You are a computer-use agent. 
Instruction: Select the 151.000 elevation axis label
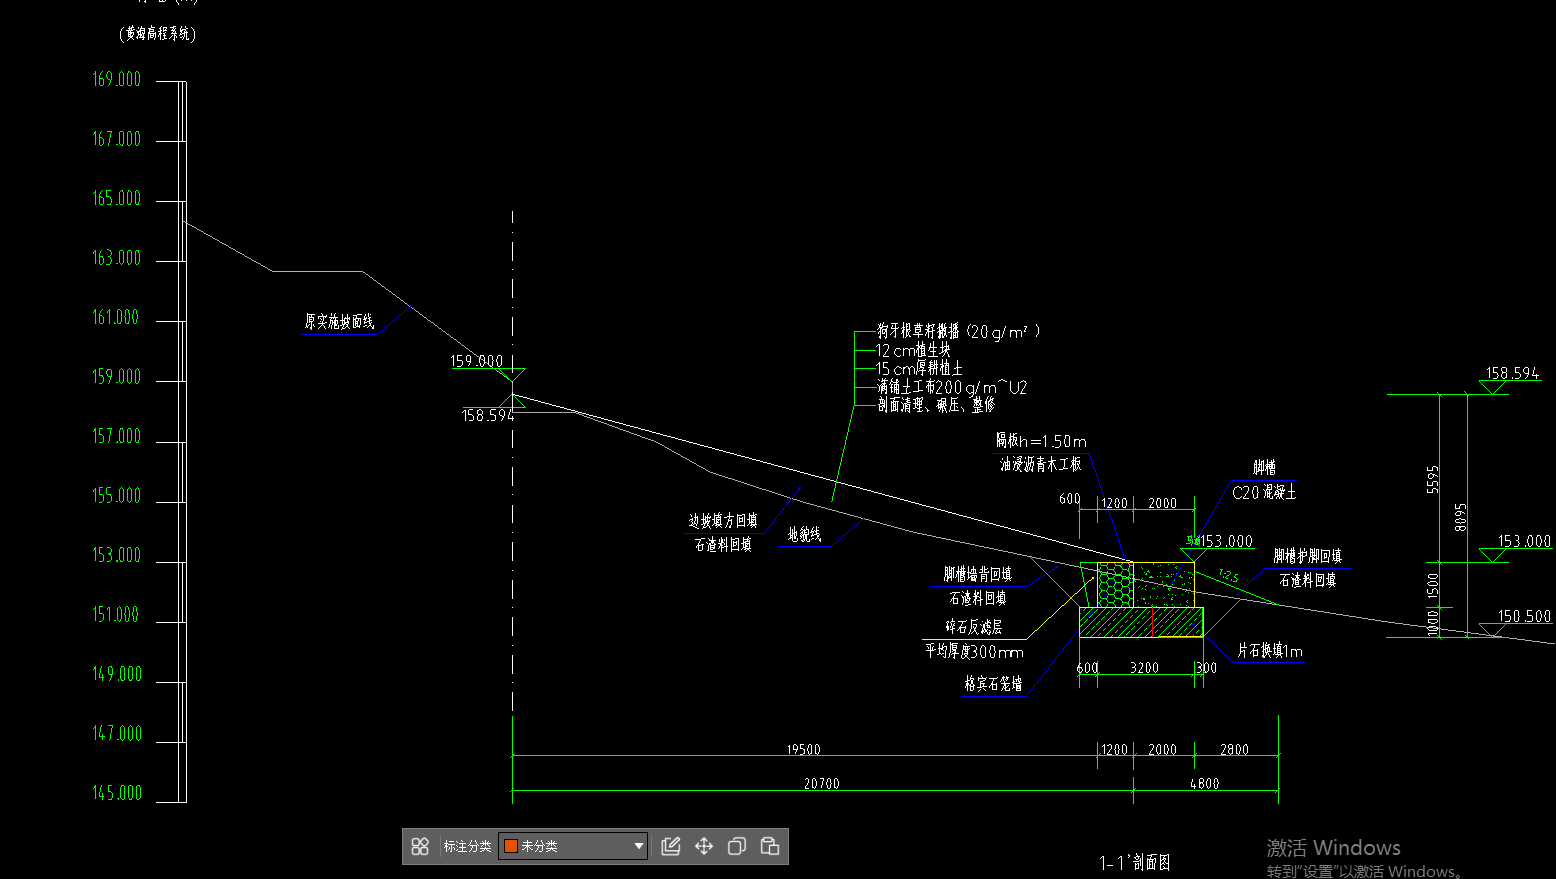coord(117,614)
